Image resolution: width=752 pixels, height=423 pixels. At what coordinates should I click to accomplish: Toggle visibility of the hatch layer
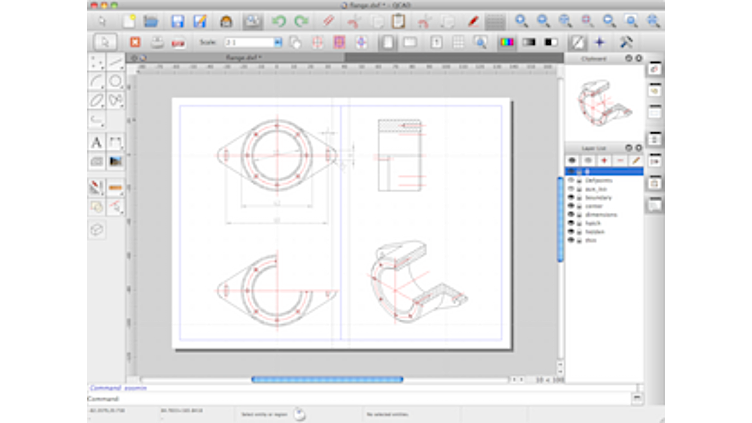pos(571,222)
